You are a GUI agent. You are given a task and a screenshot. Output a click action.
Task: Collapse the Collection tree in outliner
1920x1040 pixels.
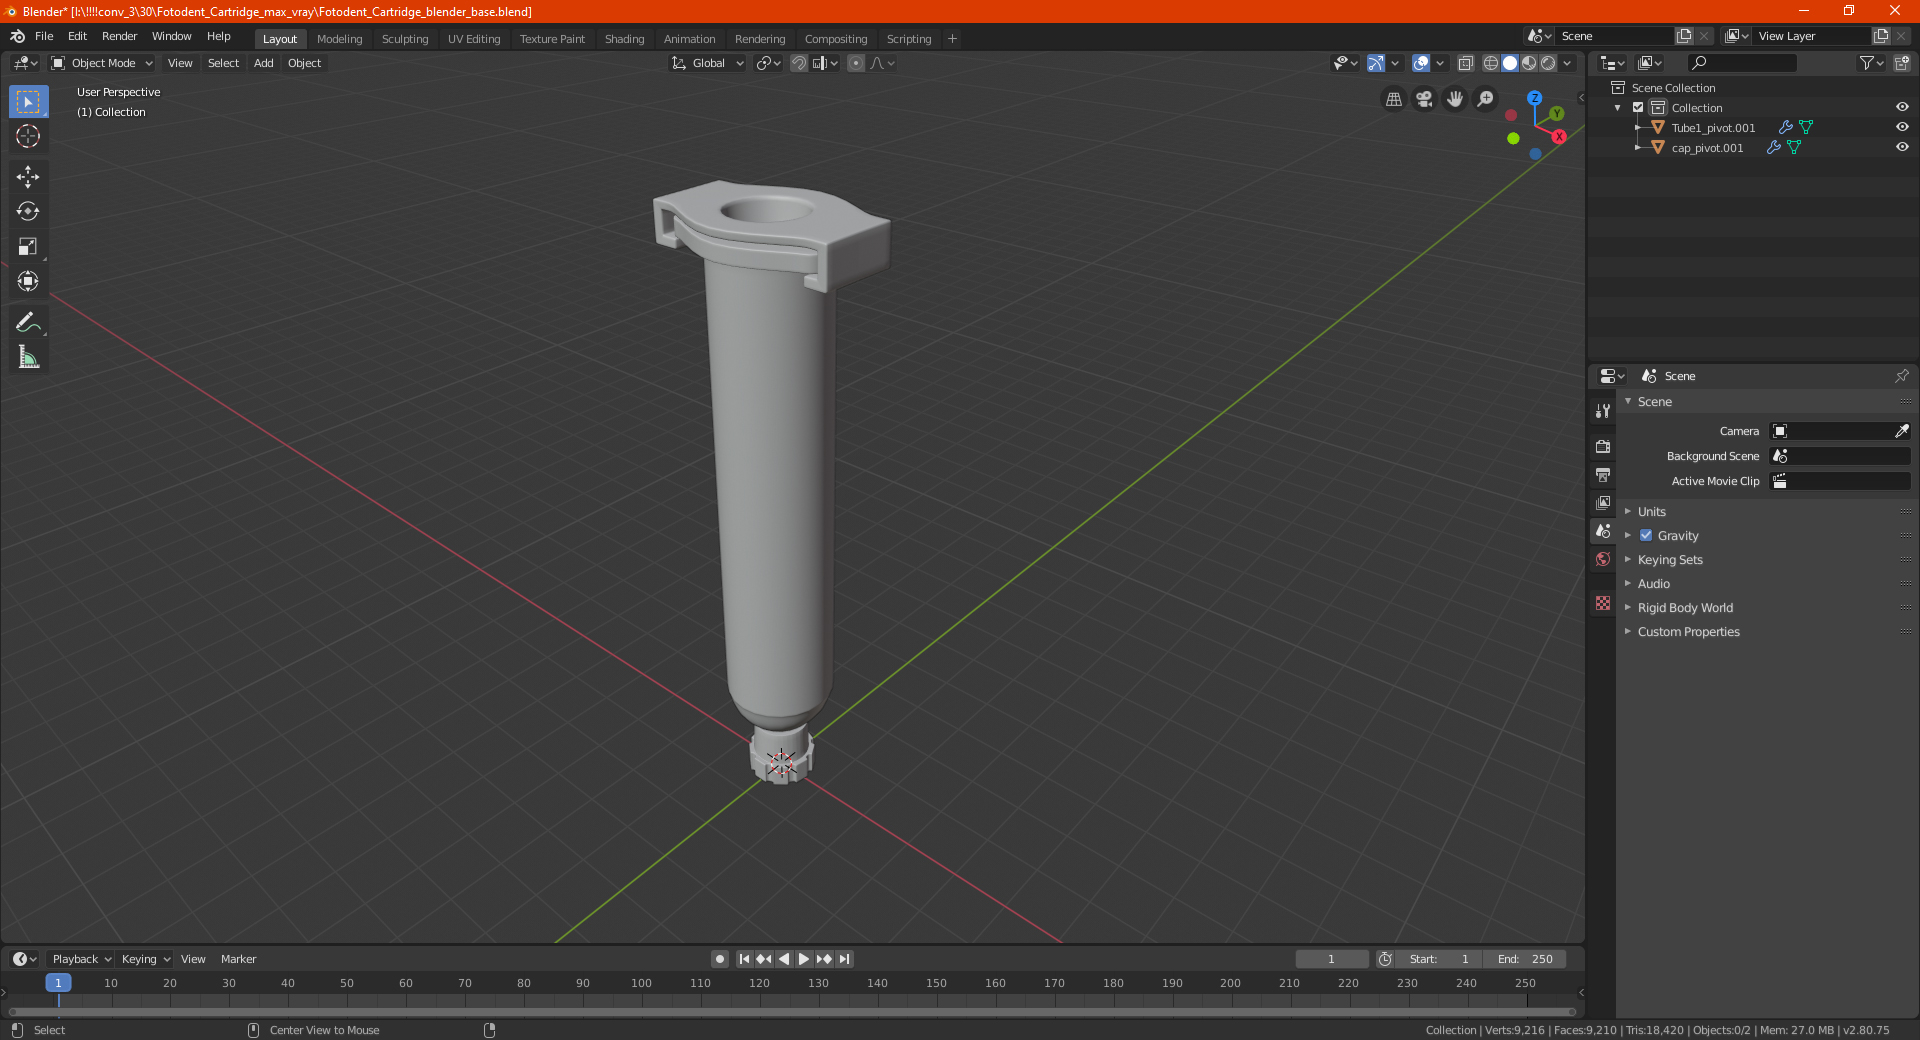pos(1618,107)
